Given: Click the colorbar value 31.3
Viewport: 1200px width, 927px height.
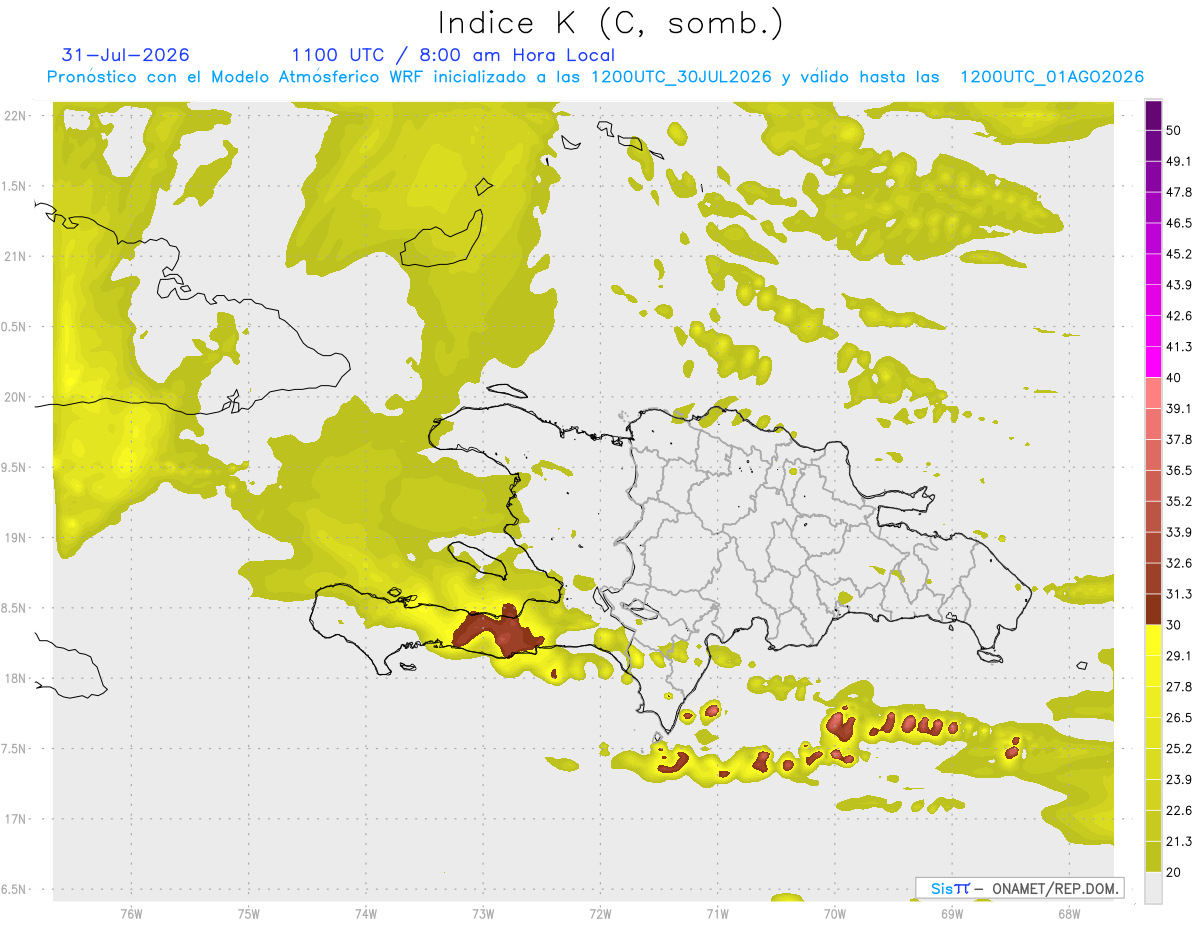Looking at the screenshot, I should pyautogui.click(x=1179, y=594).
